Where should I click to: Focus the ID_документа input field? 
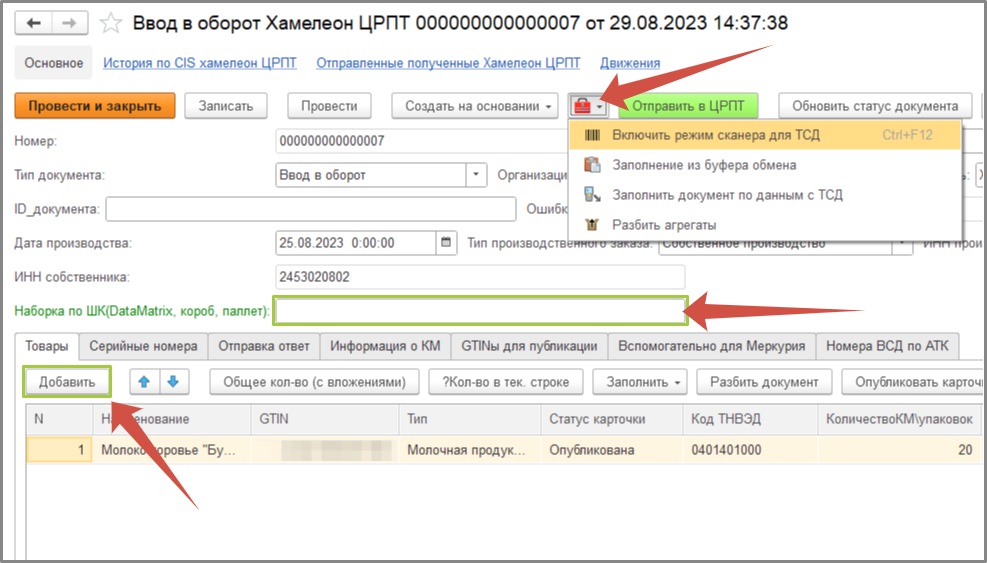(x=311, y=208)
